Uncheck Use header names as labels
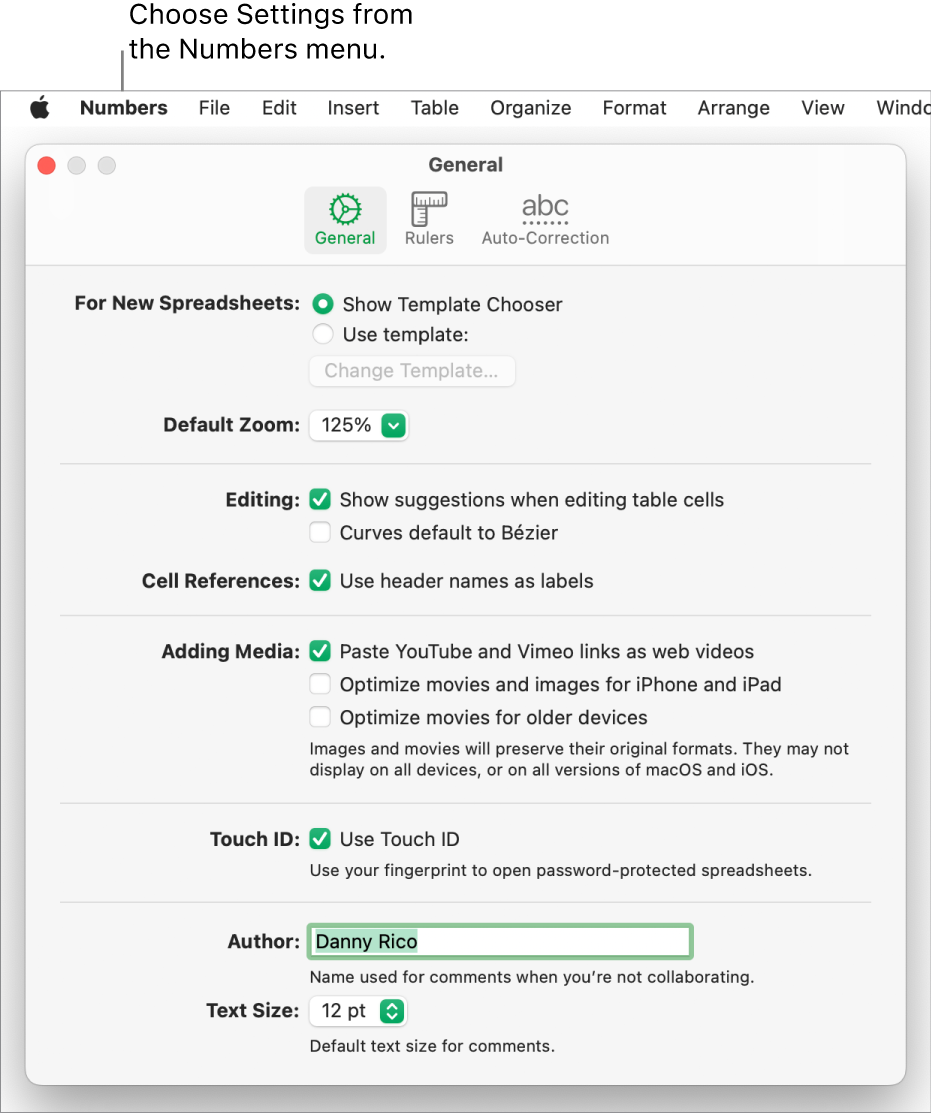This screenshot has width=932, height=1116. pos(320,580)
